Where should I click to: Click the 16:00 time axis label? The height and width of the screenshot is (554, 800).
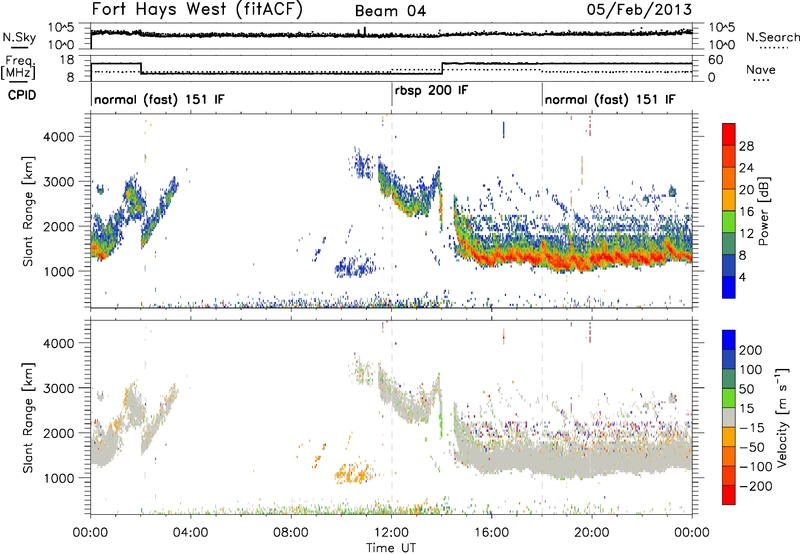pyautogui.click(x=491, y=533)
